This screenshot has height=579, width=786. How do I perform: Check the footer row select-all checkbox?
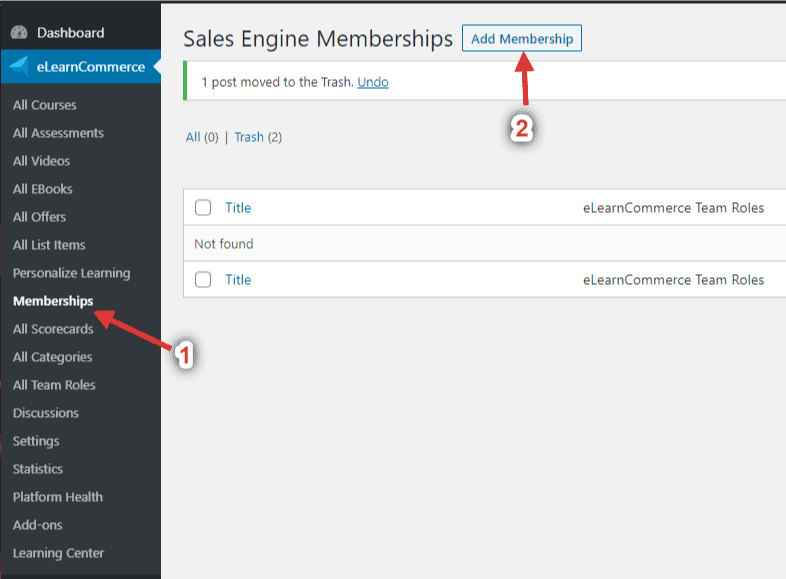point(203,280)
